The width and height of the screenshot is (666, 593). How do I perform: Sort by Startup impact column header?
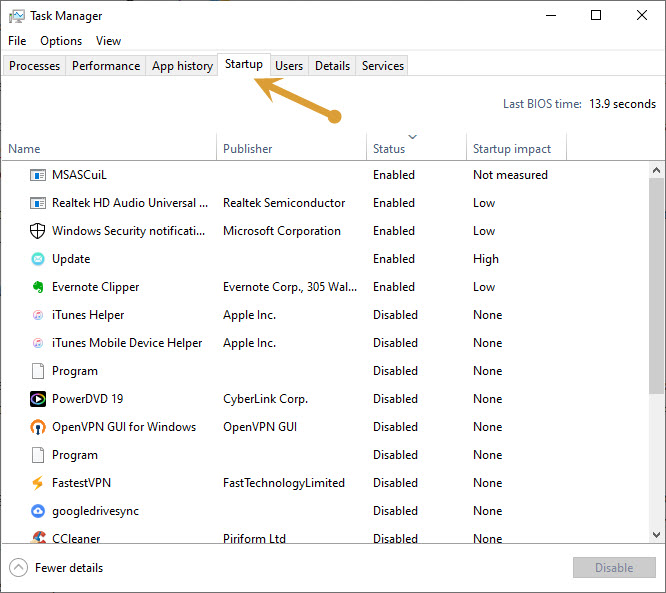click(516, 147)
